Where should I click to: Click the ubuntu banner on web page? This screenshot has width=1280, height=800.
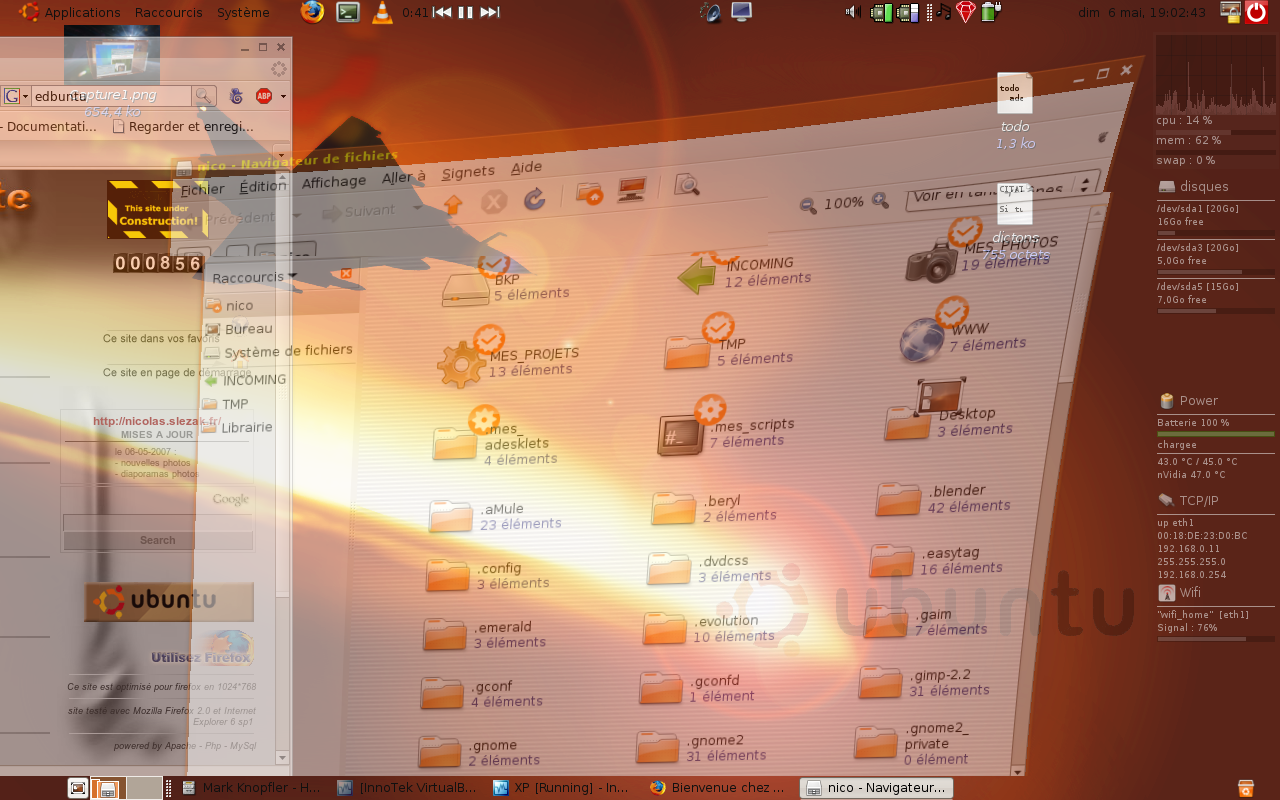click(169, 601)
